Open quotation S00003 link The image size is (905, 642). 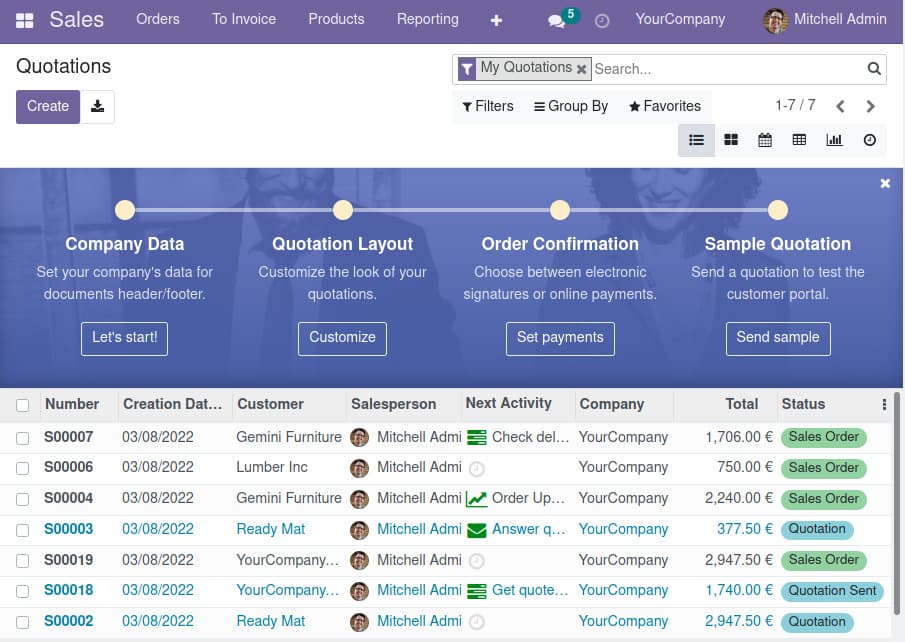click(69, 529)
